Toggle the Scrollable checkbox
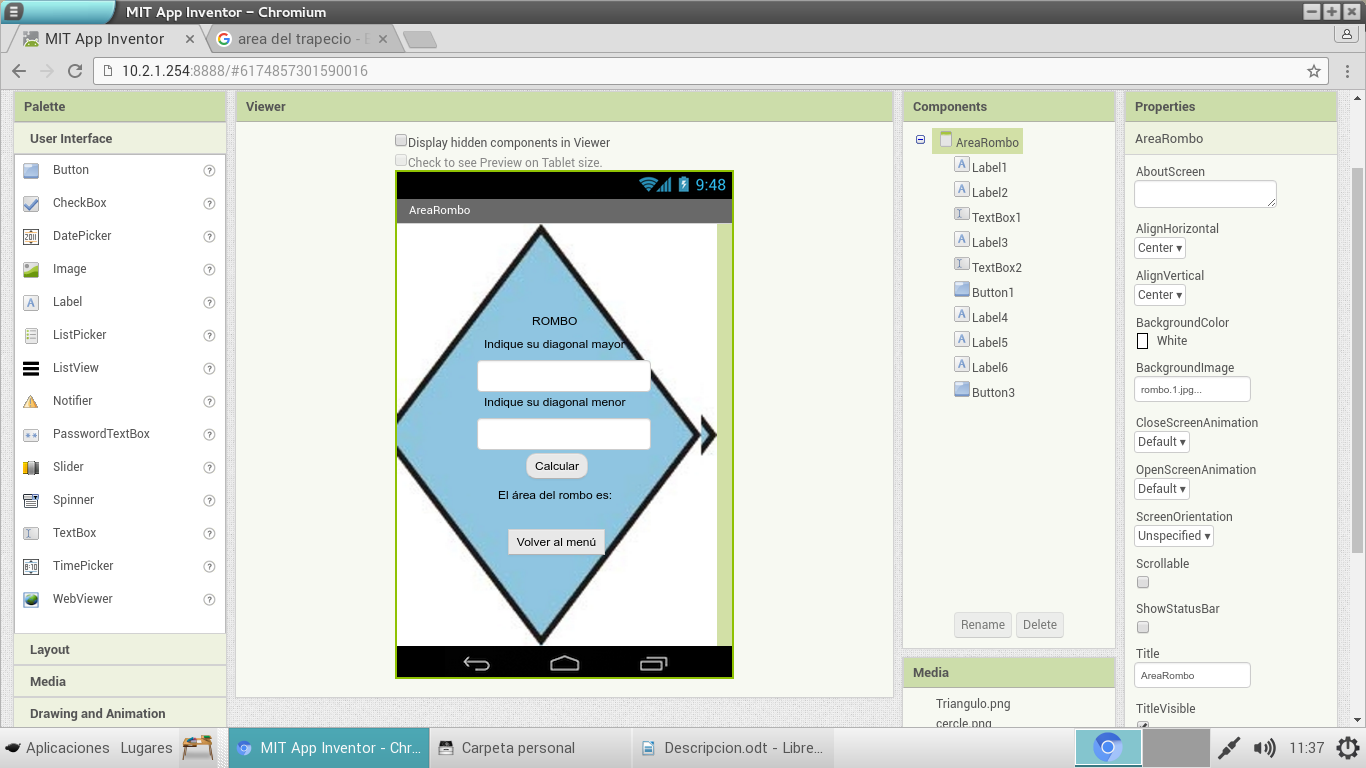 tap(1143, 582)
